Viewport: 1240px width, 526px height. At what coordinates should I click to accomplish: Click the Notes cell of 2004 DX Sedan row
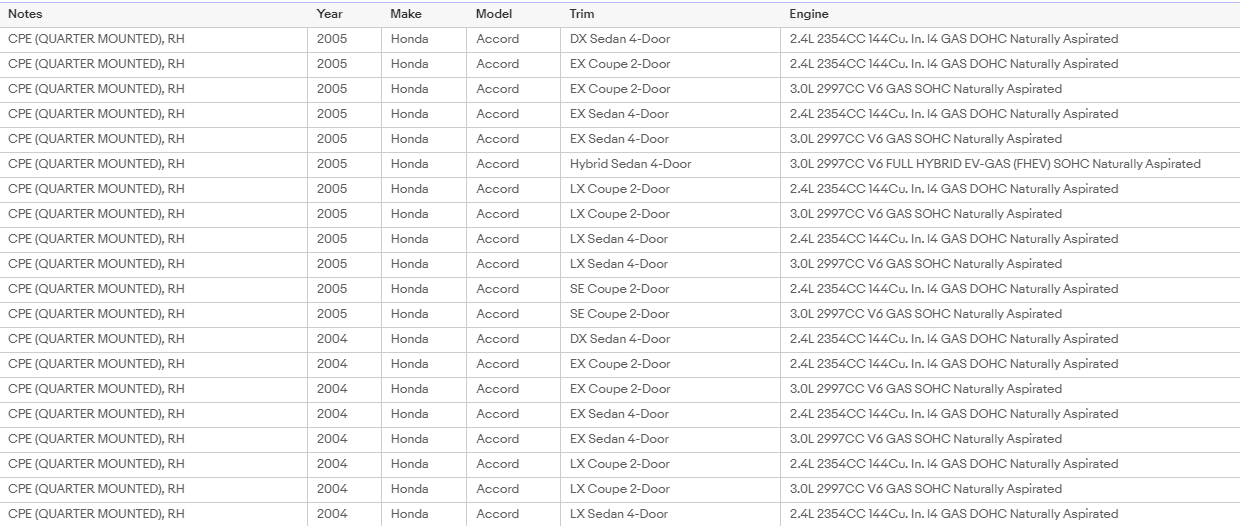tap(154, 339)
